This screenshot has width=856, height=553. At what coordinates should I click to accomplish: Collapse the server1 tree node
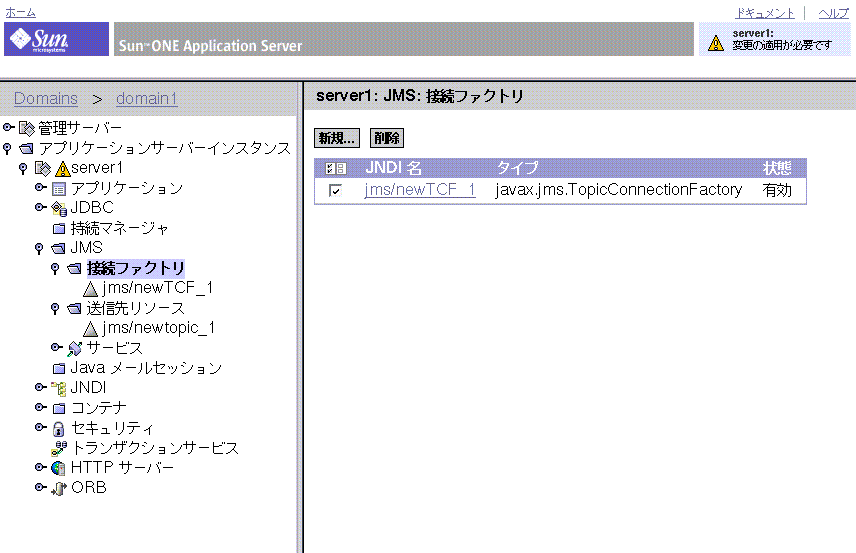(x=23, y=168)
